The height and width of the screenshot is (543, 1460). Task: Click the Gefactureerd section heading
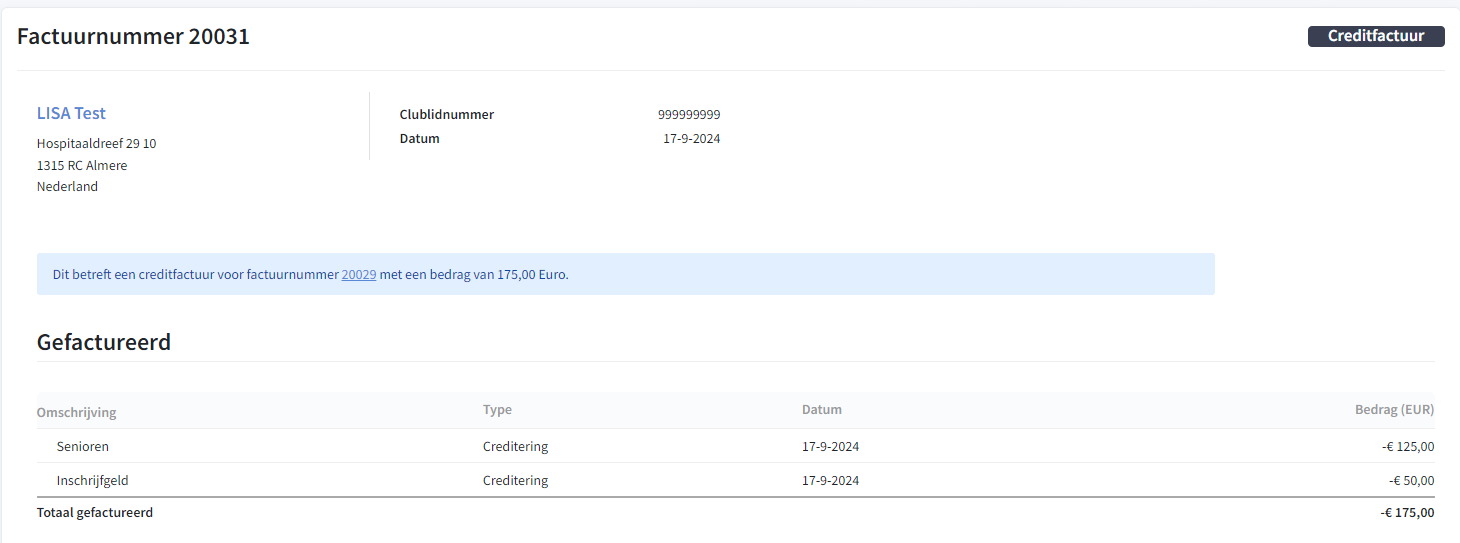(x=104, y=342)
